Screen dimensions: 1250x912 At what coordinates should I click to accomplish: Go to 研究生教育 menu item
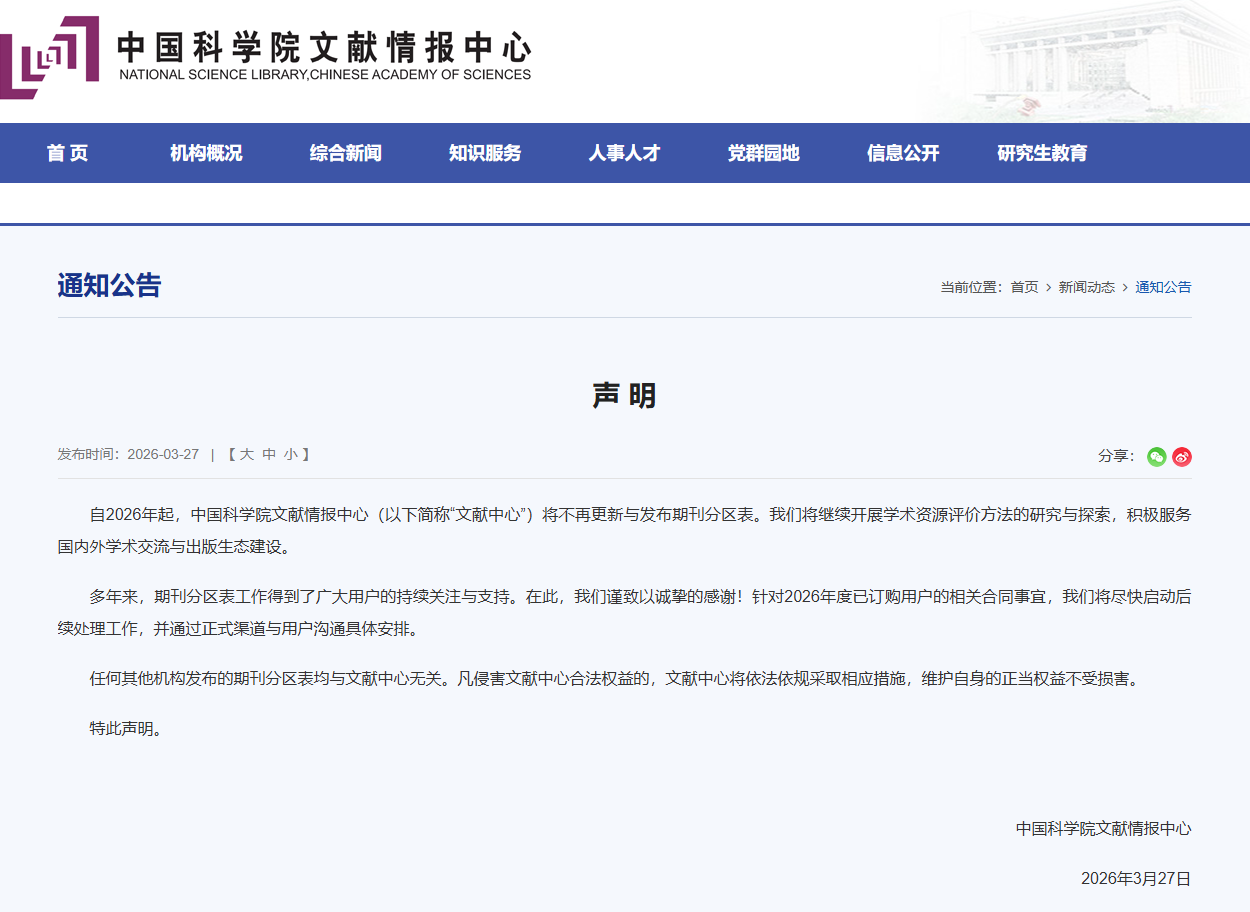(1042, 153)
